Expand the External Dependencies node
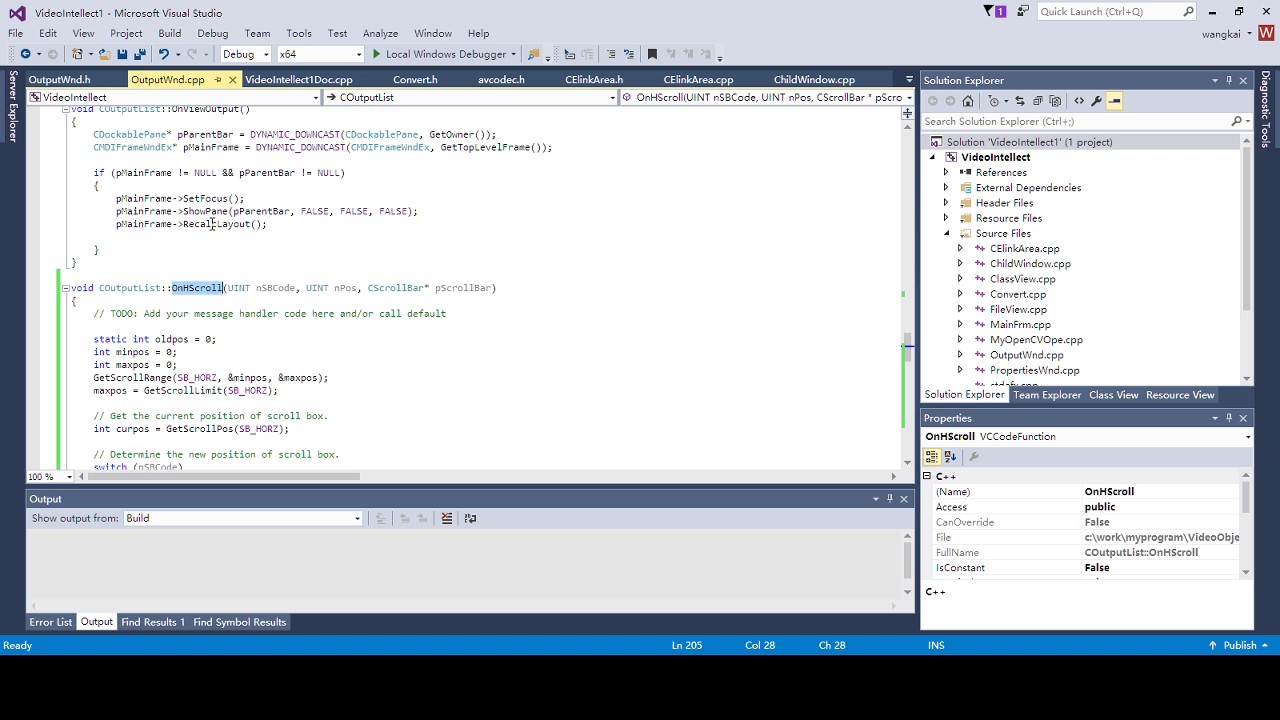Image resolution: width=1280 pixels, height=720 pixels. point(946,188)
